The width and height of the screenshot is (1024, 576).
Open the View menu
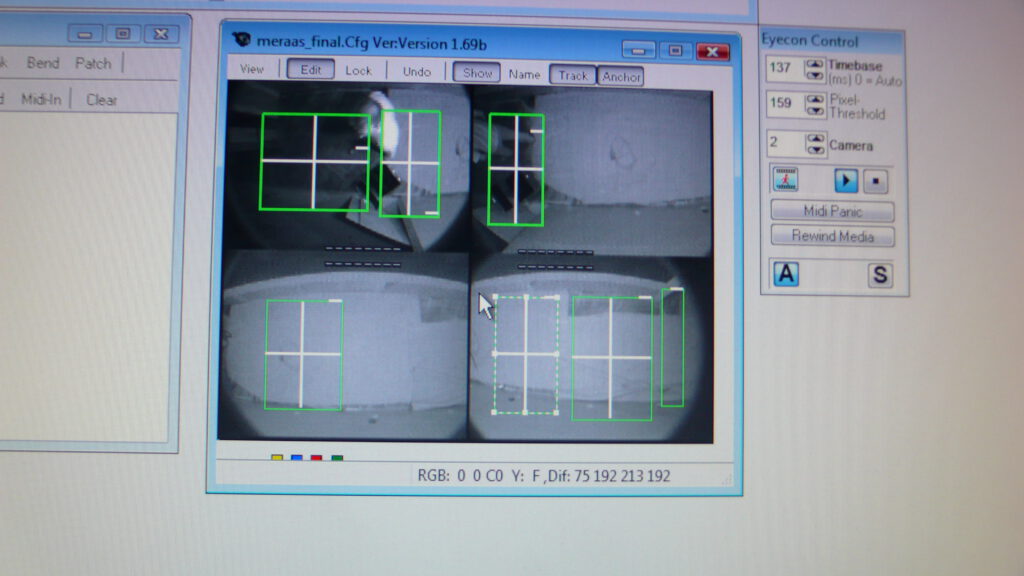click(251, 69)
